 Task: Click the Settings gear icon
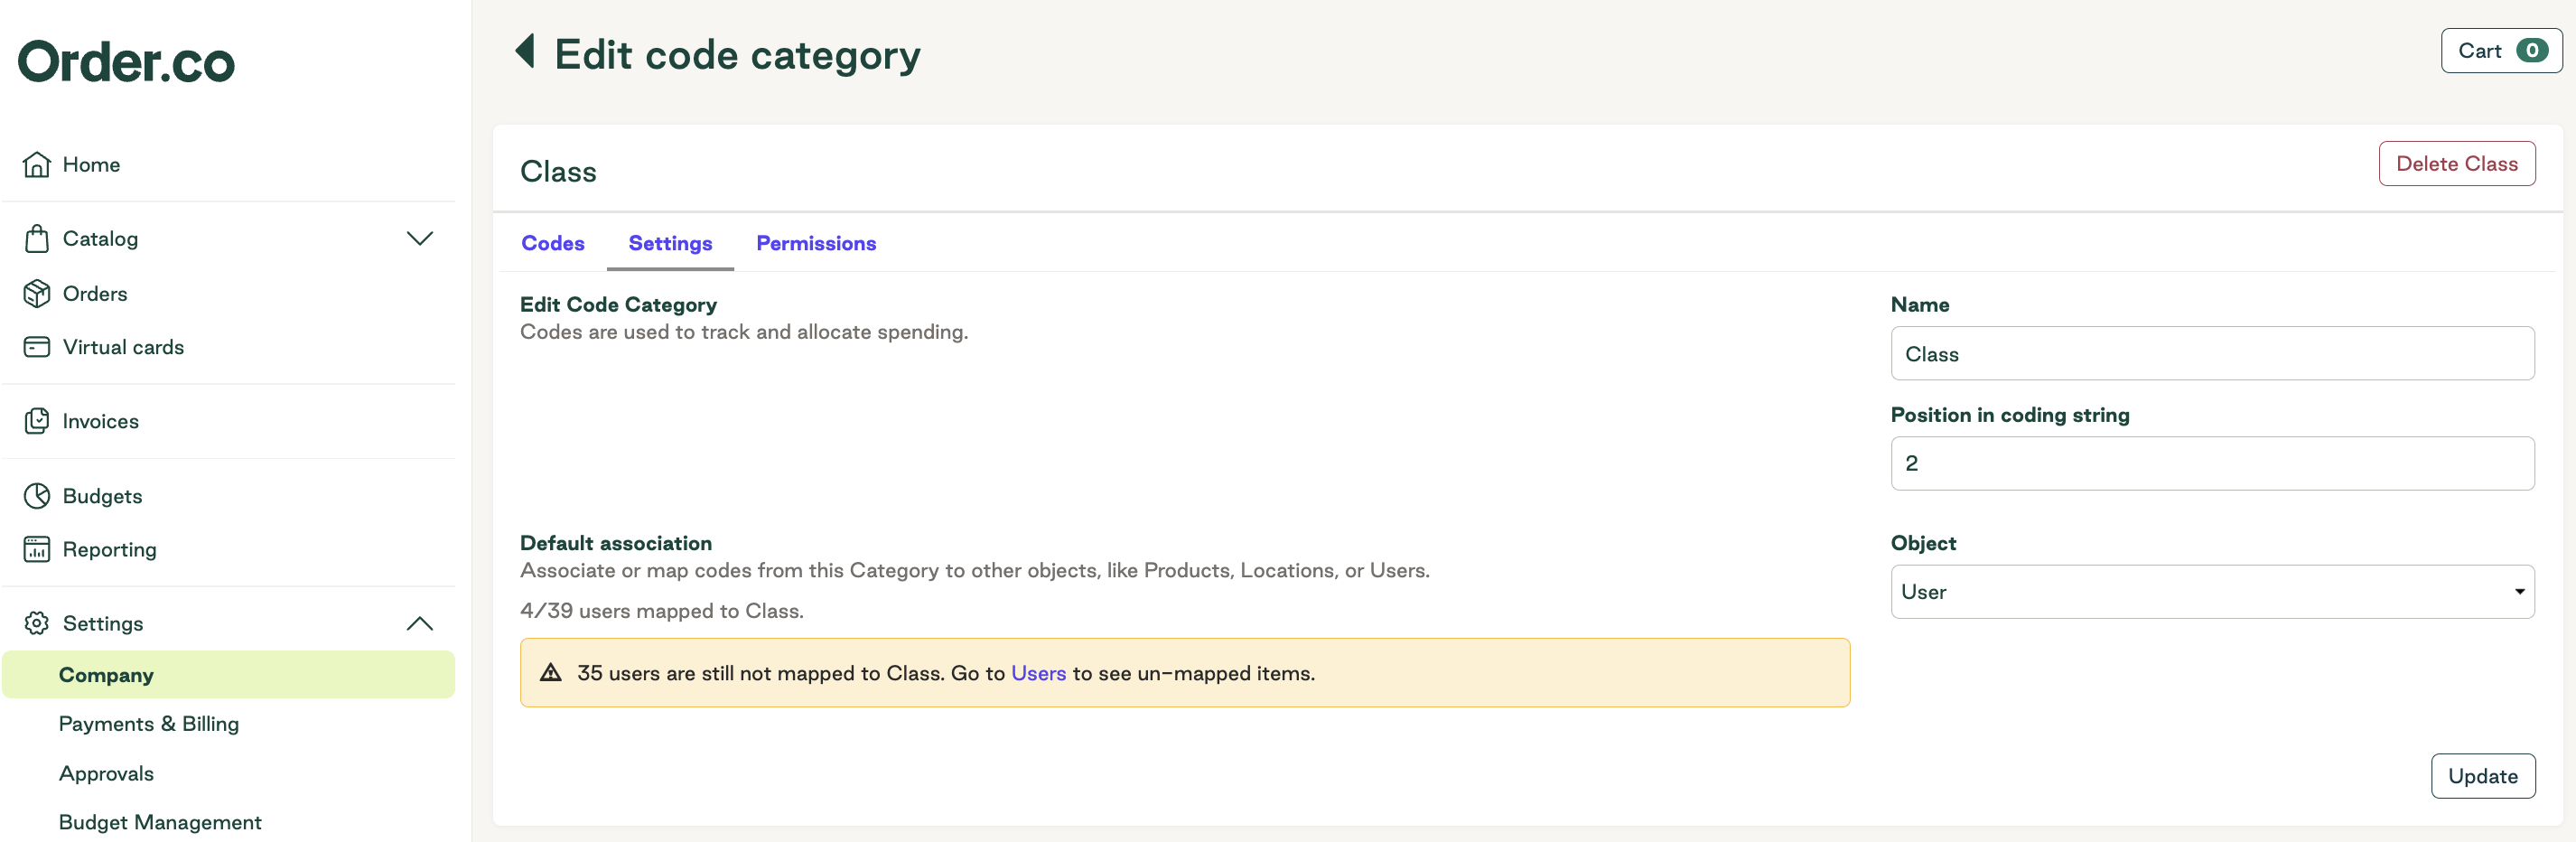(37, 623)
